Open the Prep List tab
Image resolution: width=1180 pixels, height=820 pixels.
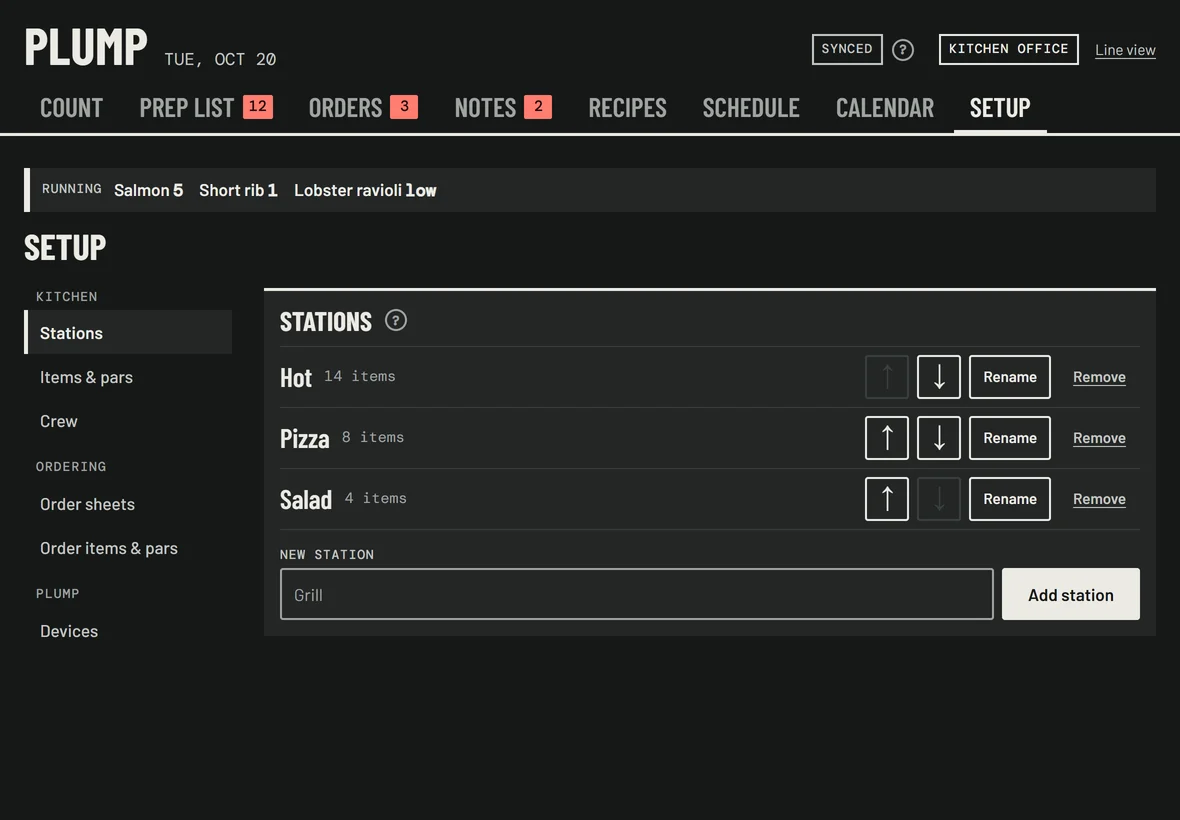click(x=205, y=108)
